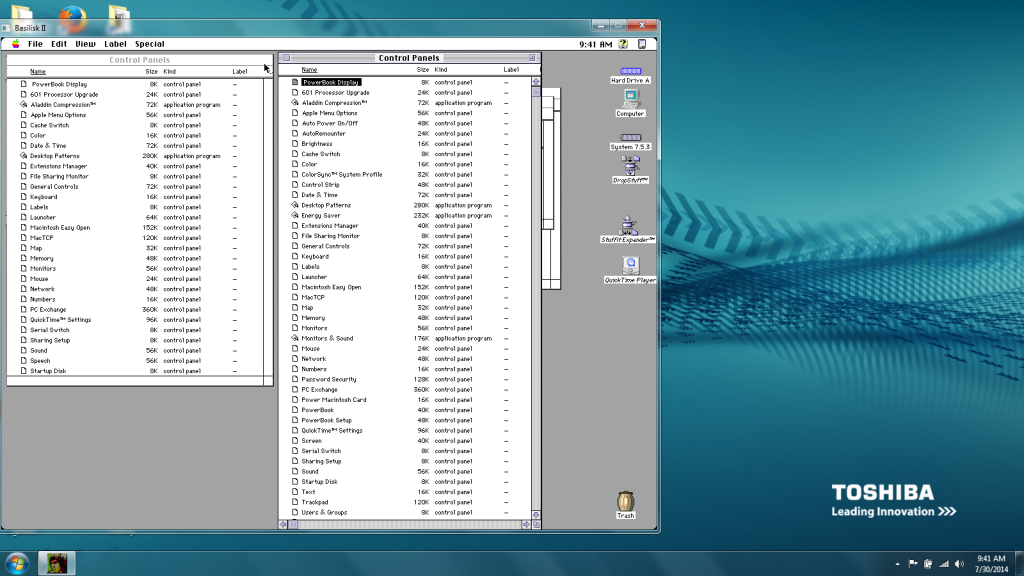
Task: Click the zoom box of front Control Panels window
Action: click(x=532, y=57)
